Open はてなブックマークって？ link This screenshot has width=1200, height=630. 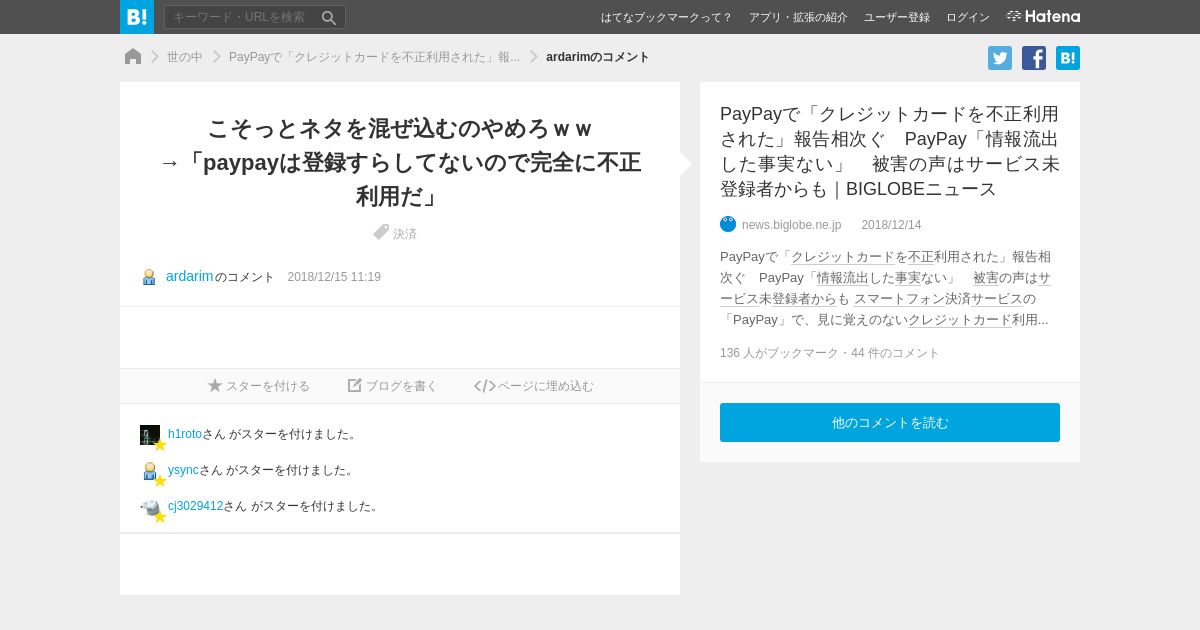[x=666, y=17]
